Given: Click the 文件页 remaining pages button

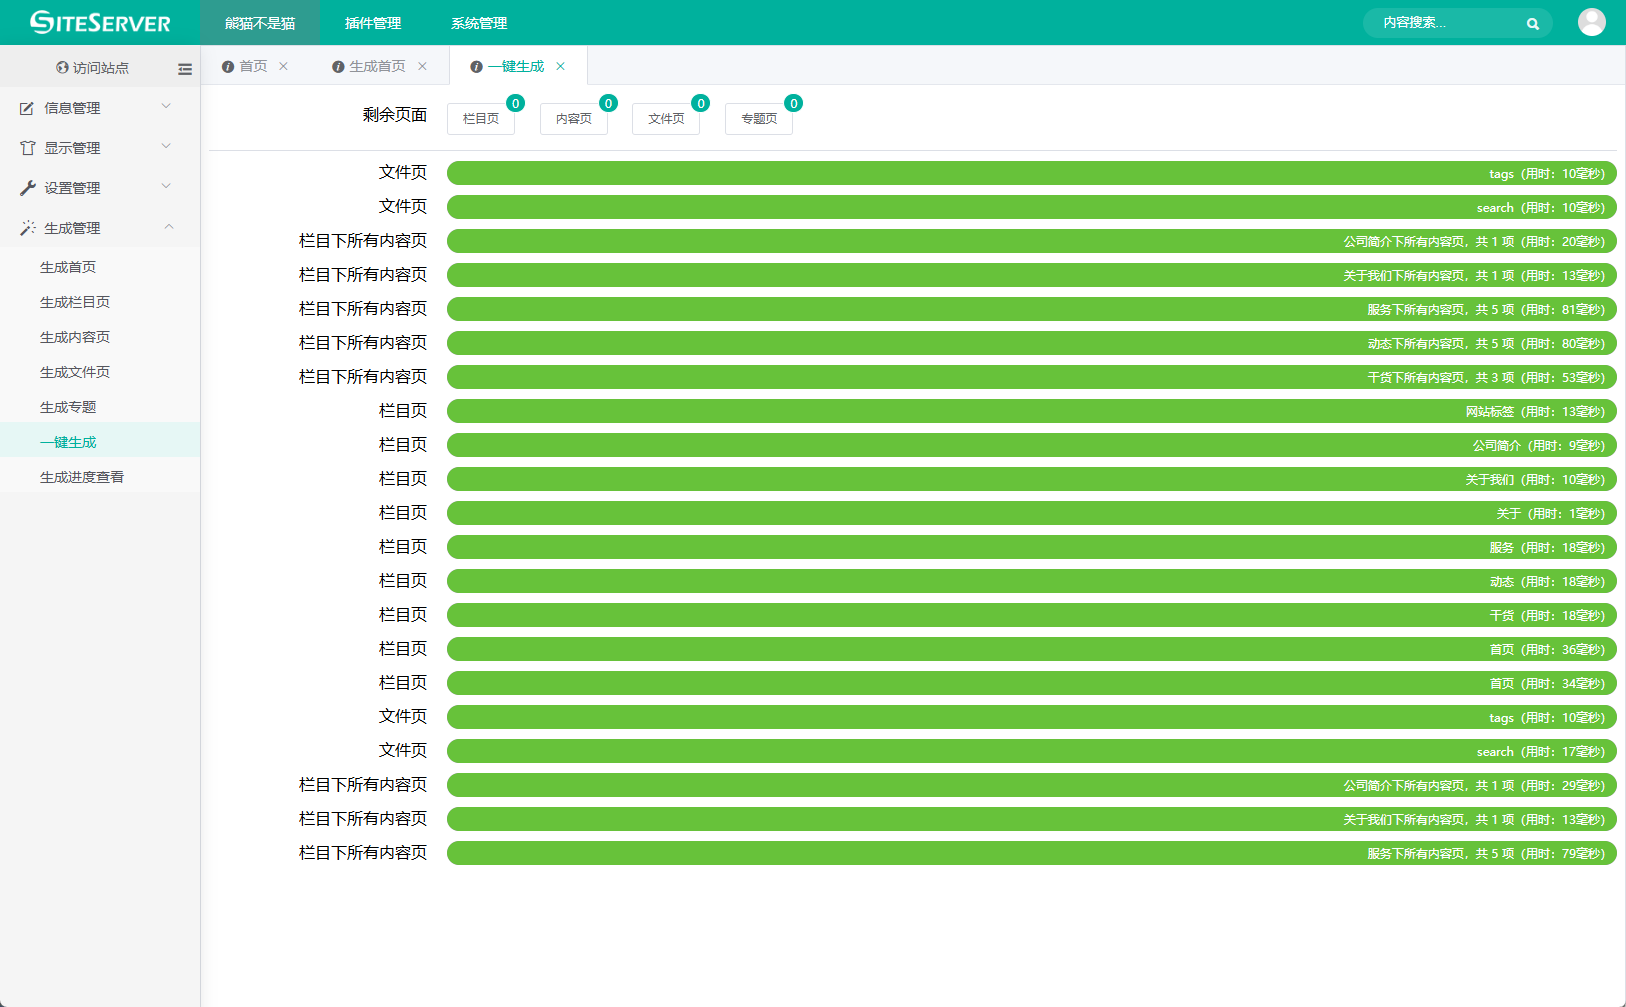Looking at the screenshot, I should [x=666, y=118].
